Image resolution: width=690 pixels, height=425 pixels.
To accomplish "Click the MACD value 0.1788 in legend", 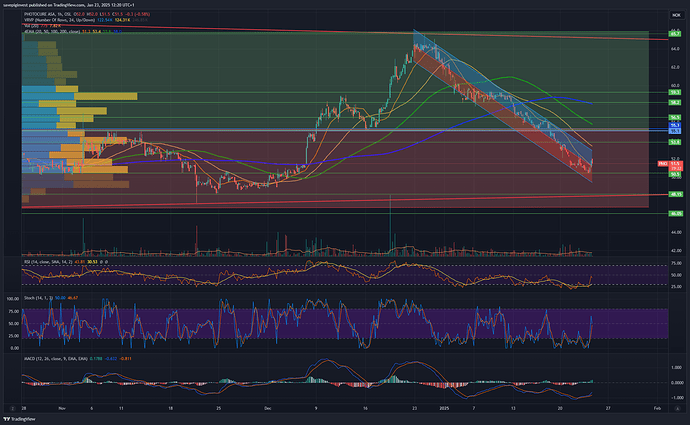I will (96, 359).
